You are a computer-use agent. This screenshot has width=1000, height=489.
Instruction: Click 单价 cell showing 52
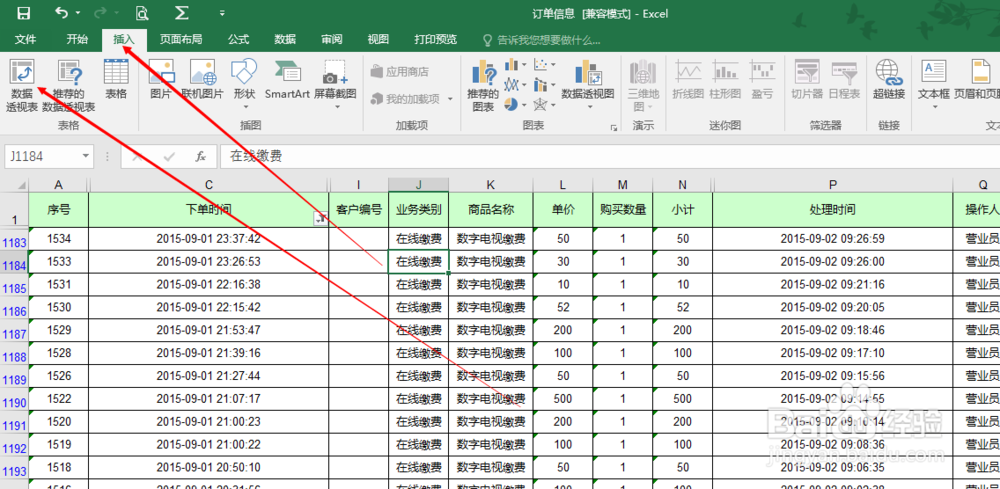click(x=563, y=307)
